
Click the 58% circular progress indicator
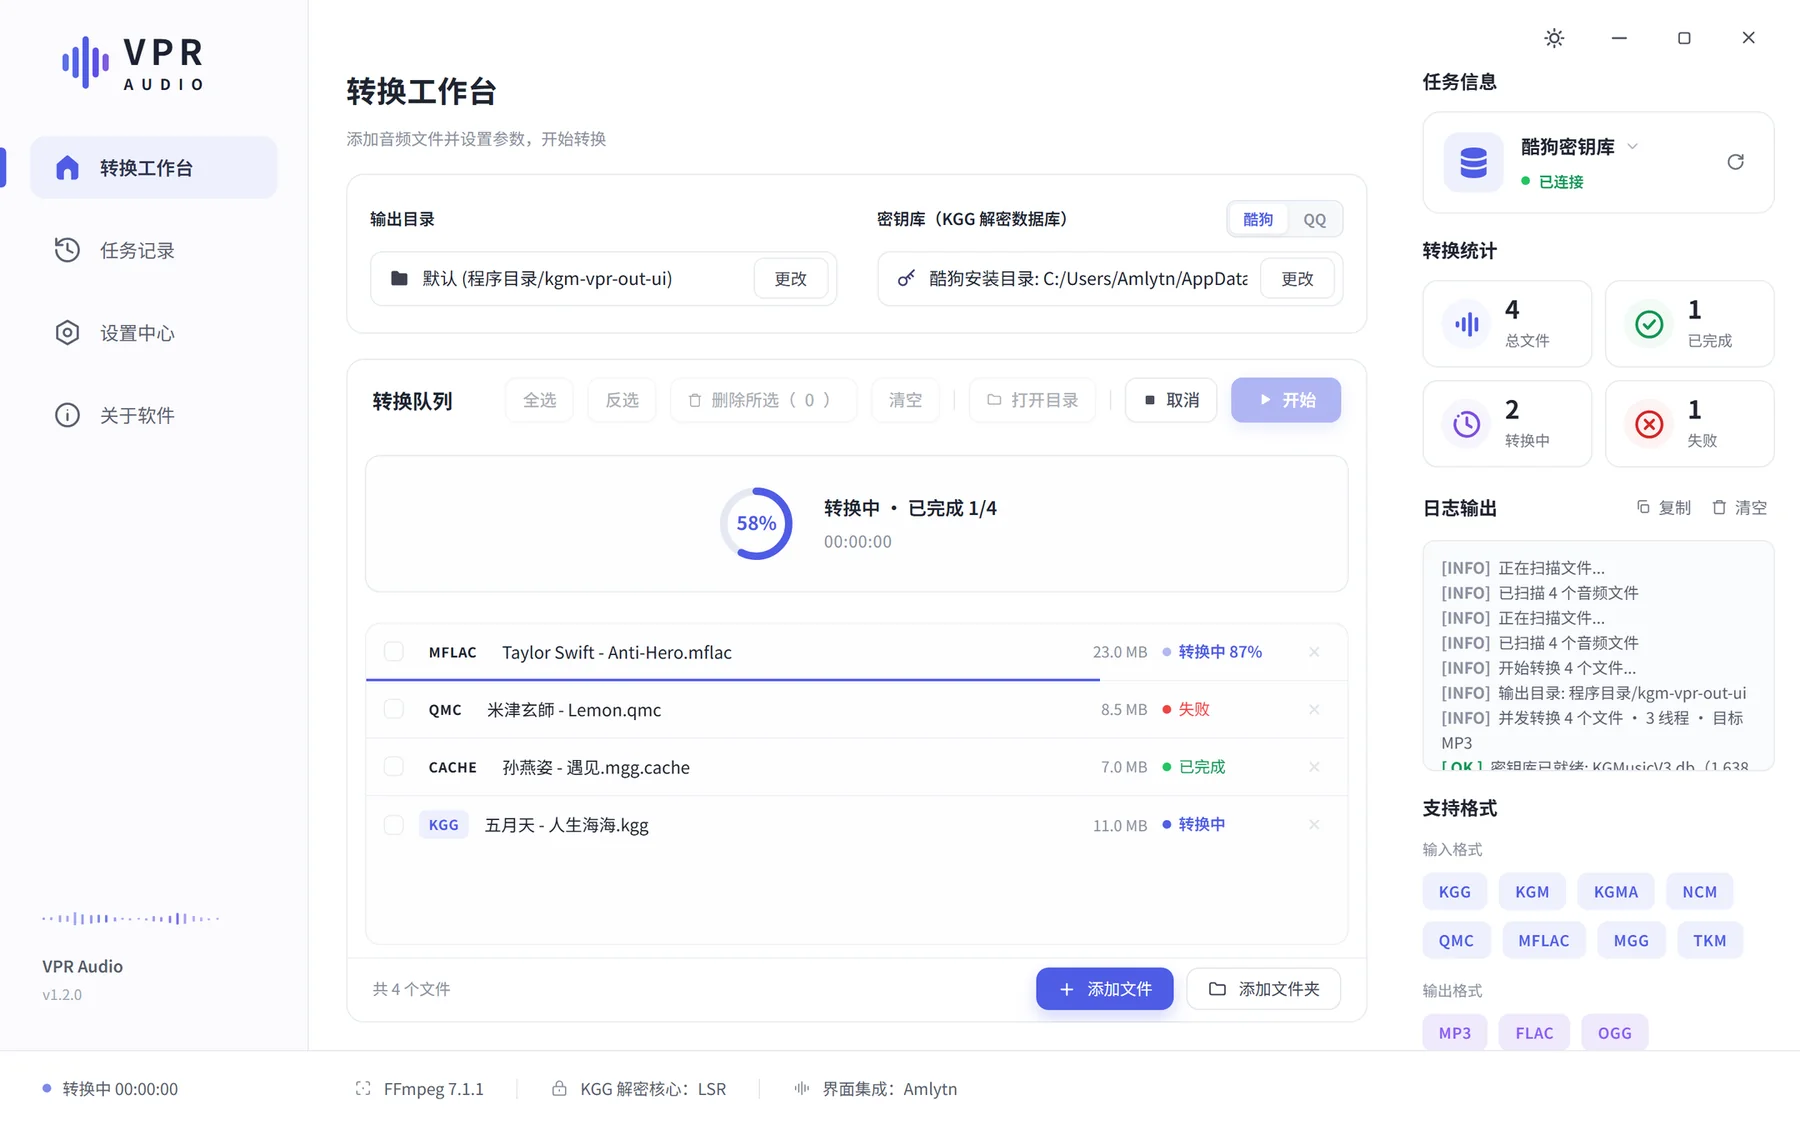click(x=756, y=523)
